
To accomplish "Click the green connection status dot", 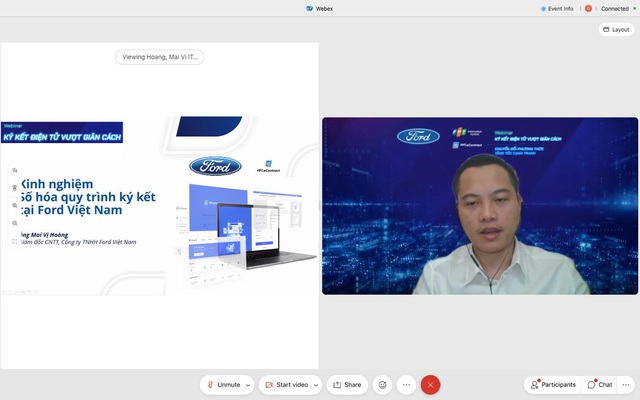I will 635,8.
